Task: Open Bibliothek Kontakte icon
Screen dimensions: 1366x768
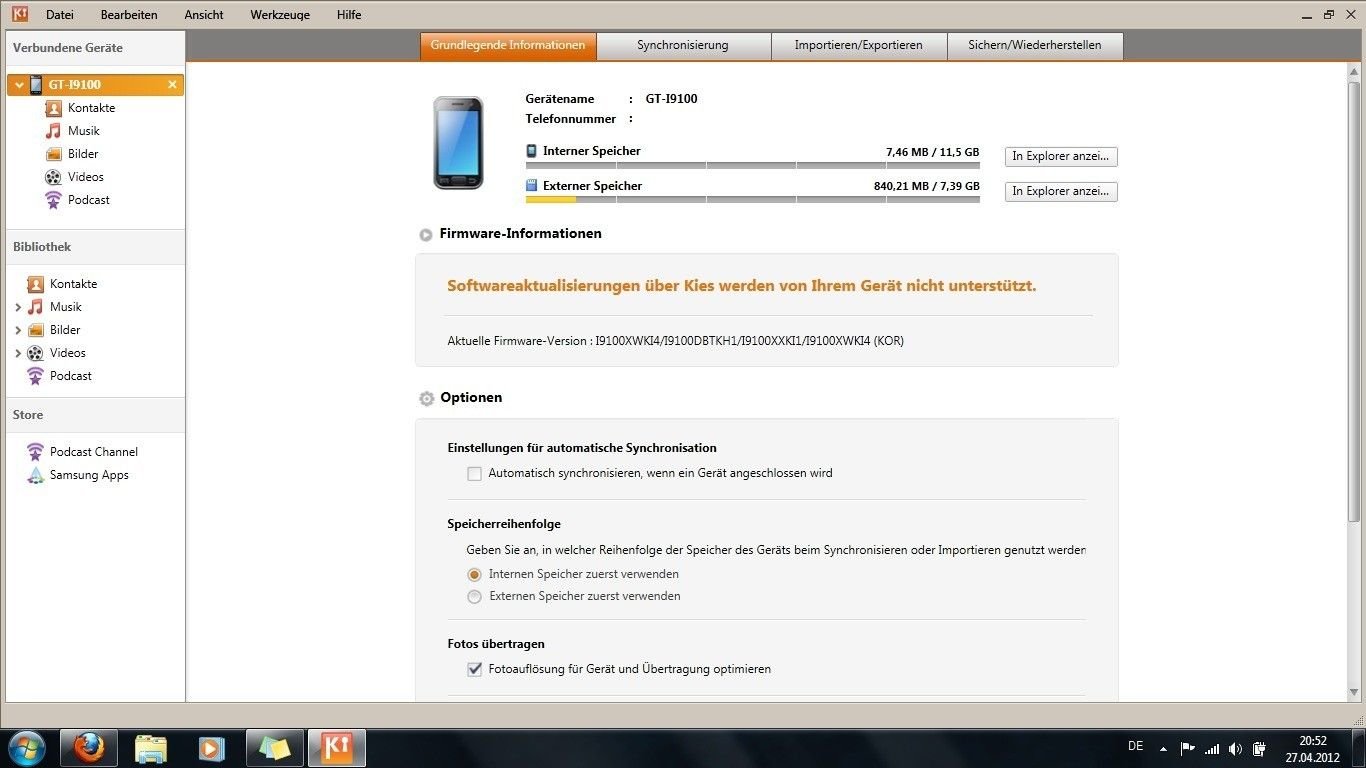Action: tap(36, 284)
